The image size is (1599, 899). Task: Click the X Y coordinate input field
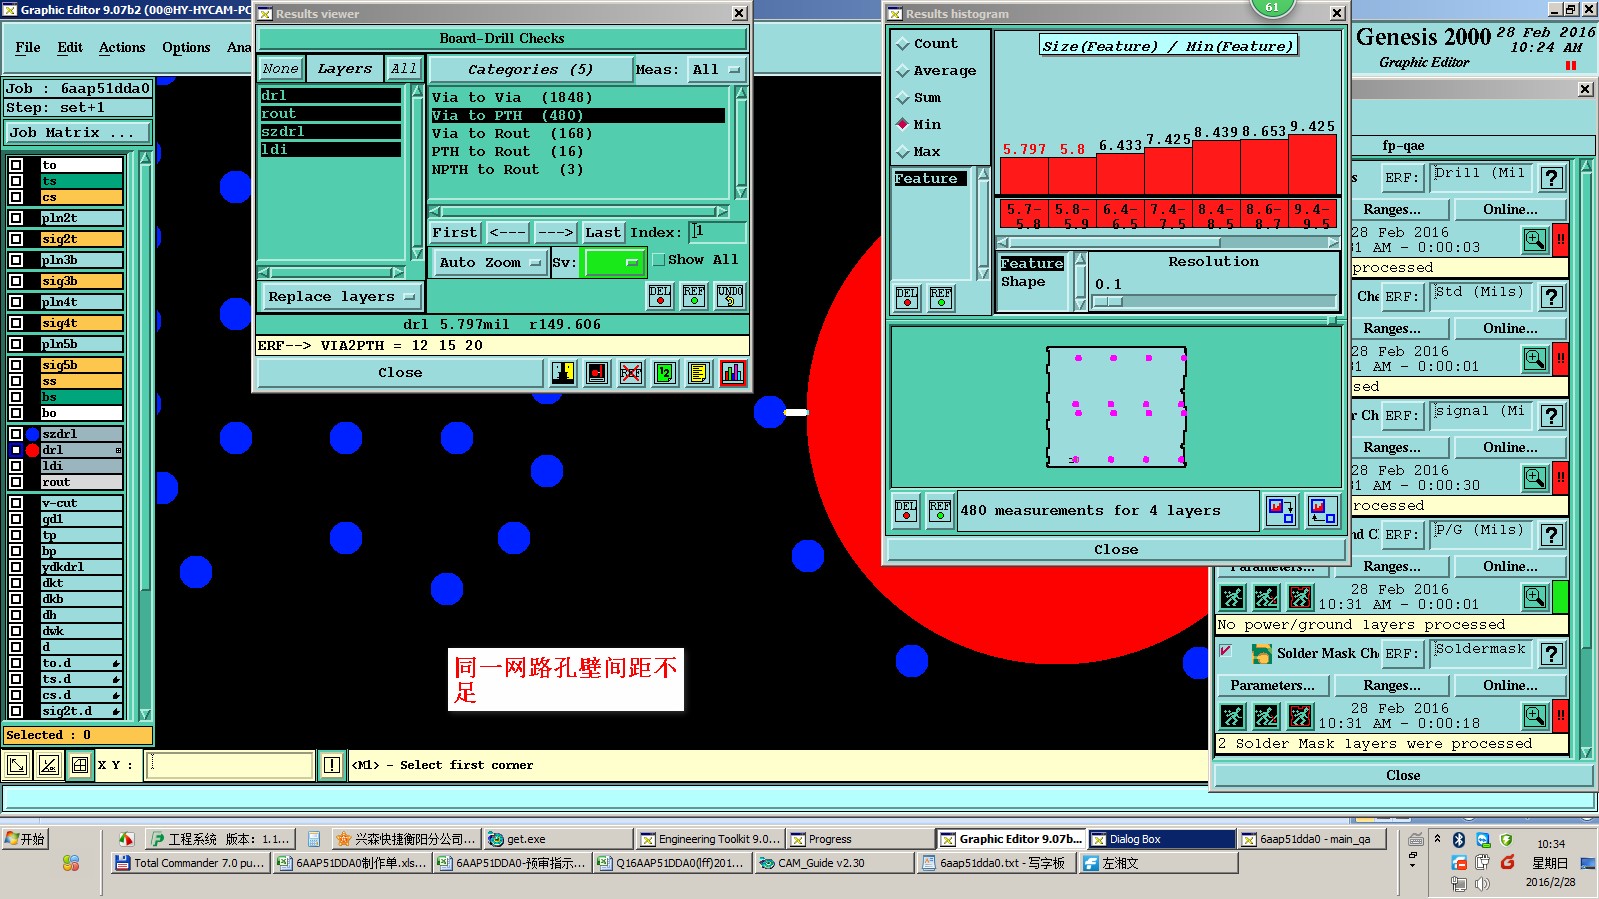(230, 766)
